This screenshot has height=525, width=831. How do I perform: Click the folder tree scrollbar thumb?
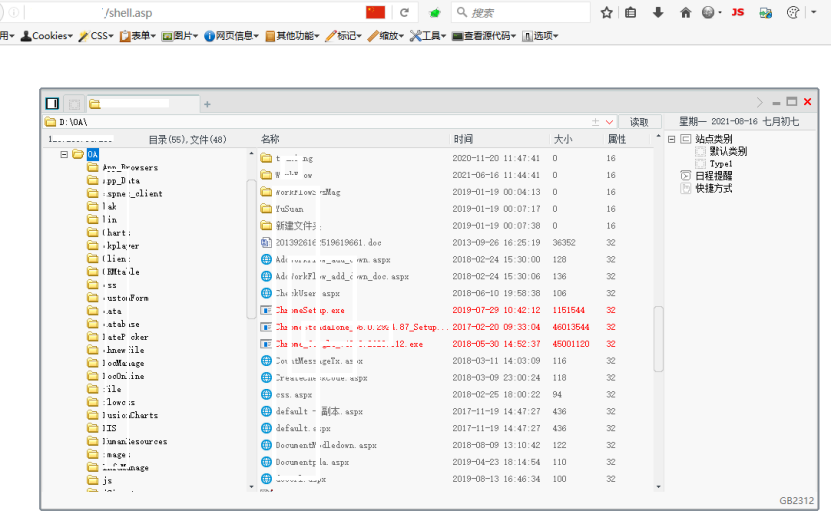tap(251, 249)
